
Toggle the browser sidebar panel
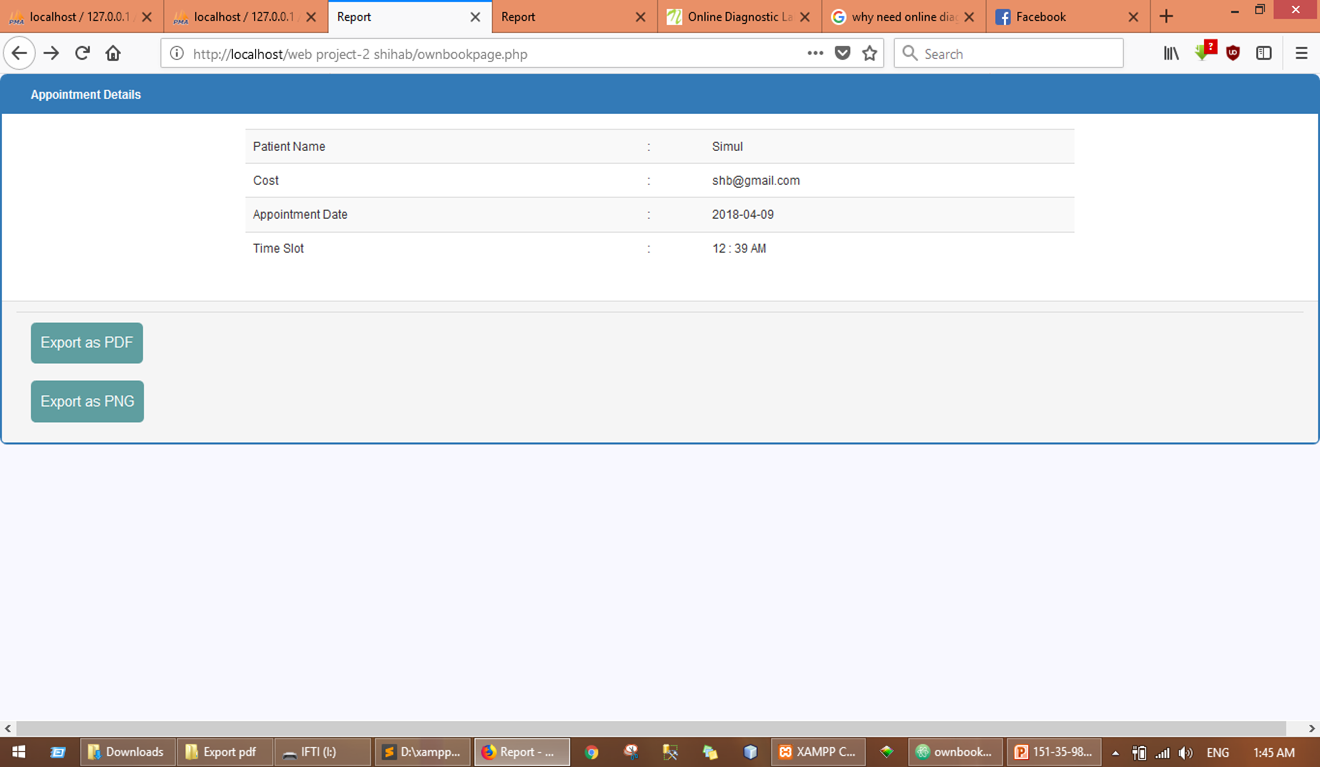pos(1263,52)
